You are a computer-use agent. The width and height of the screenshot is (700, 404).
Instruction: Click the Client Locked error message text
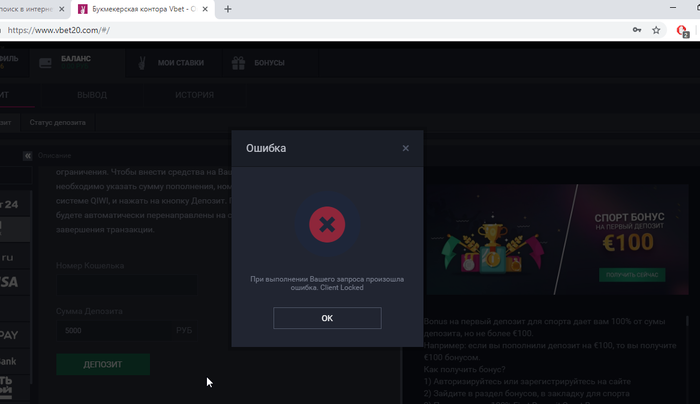click(327, 283)
